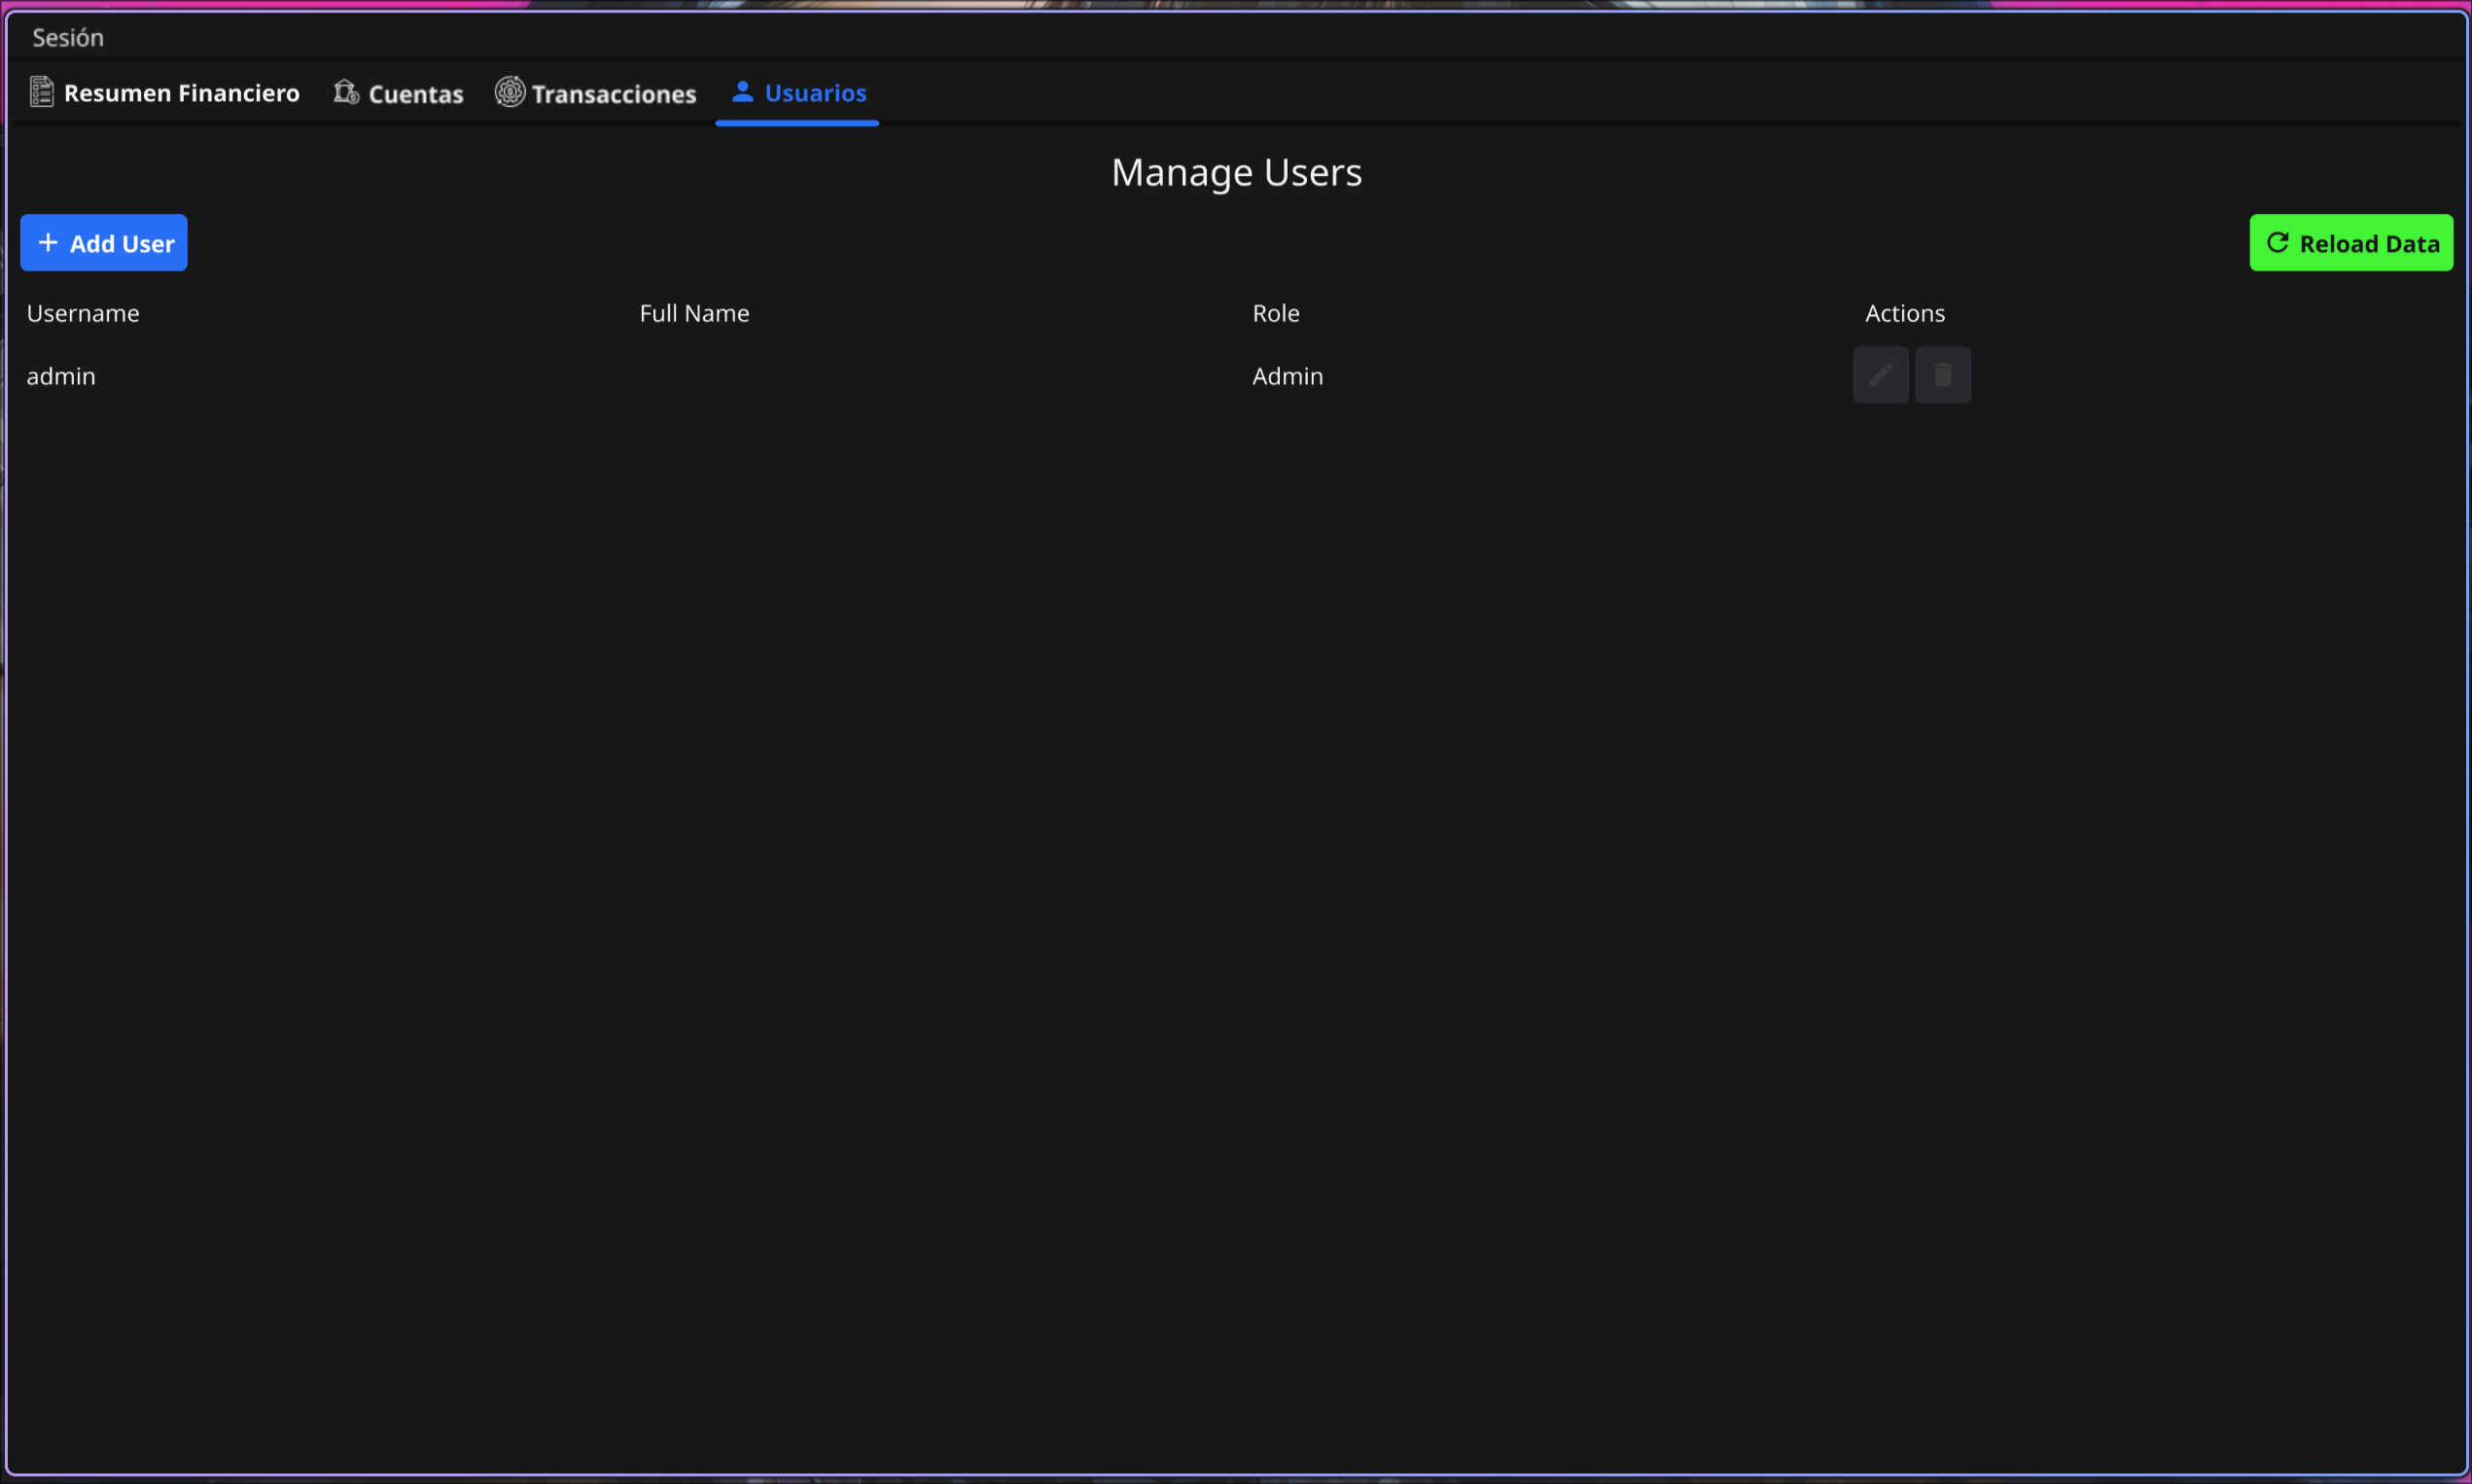Open the Sesión menu

pyautogui.click(x=68, y=38)
